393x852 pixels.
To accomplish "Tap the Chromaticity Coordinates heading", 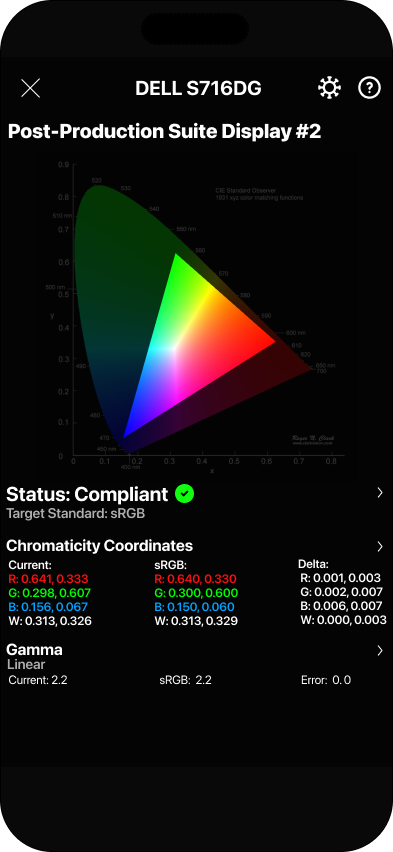I will click(x=99, y=546).
